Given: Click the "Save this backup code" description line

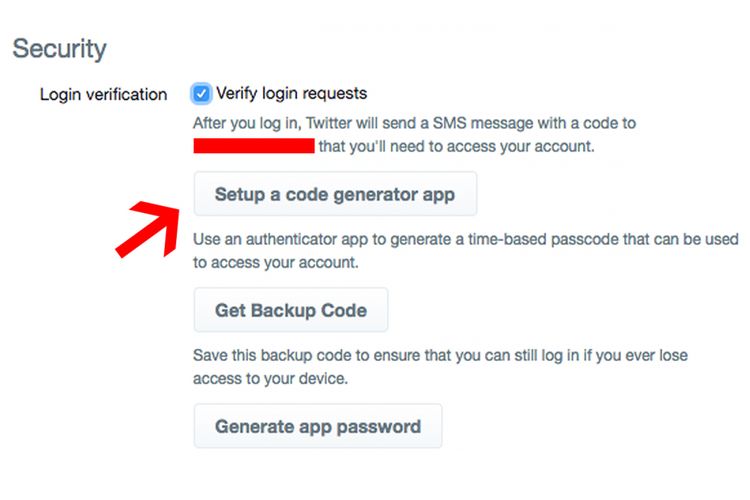Looking at the screenshot, I should point(440,356).
